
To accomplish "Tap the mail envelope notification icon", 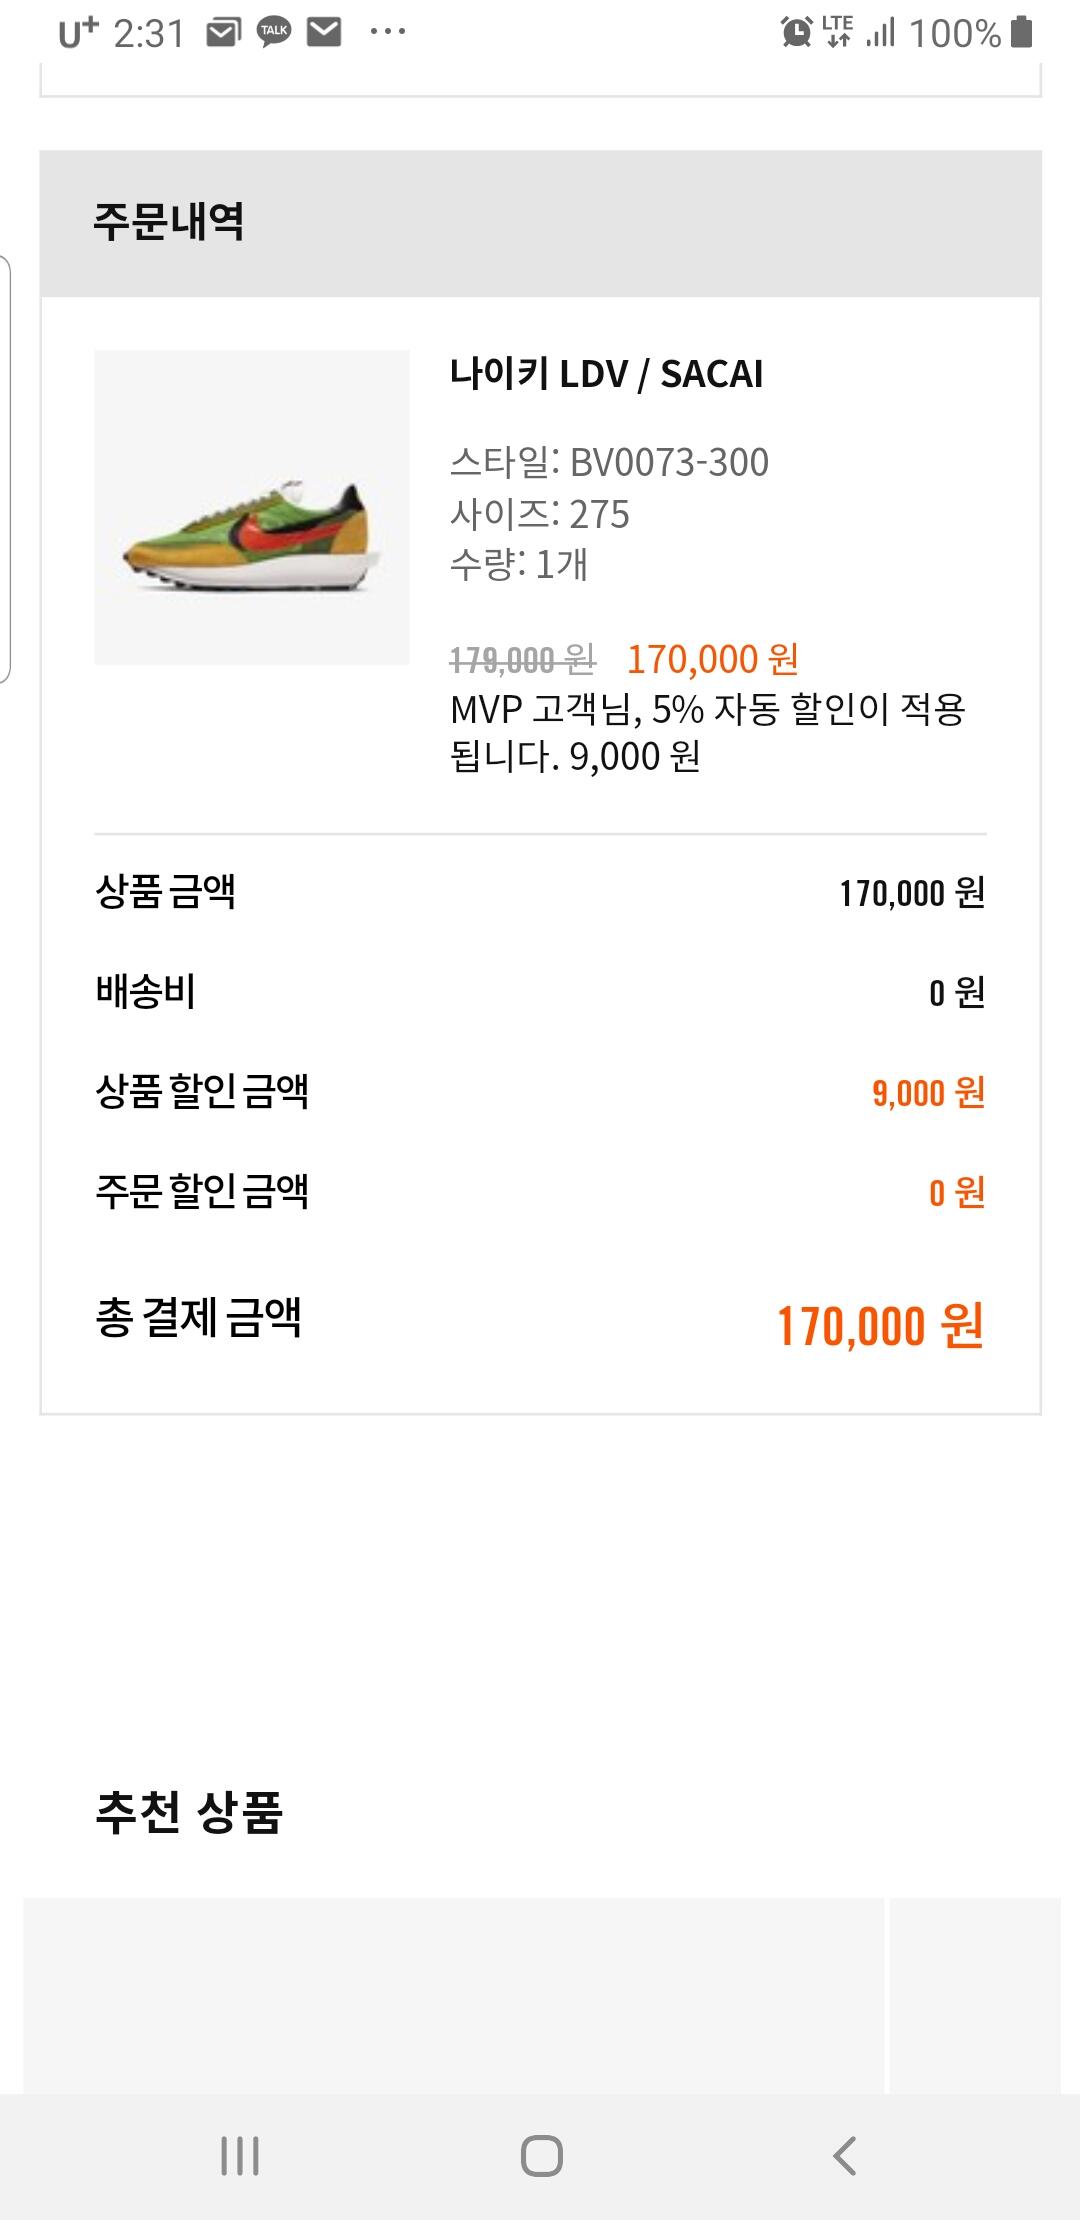I will (324, 33).
